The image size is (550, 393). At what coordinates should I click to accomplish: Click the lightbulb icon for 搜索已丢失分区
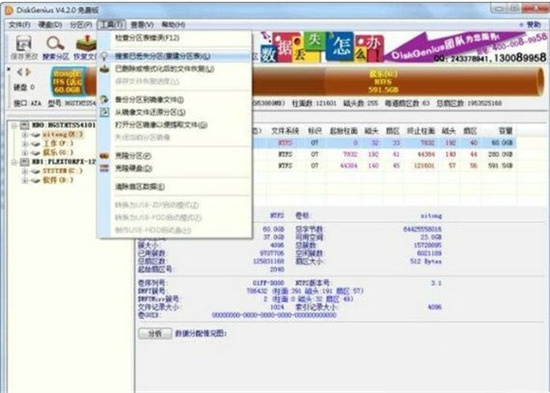tap(104, 56)
